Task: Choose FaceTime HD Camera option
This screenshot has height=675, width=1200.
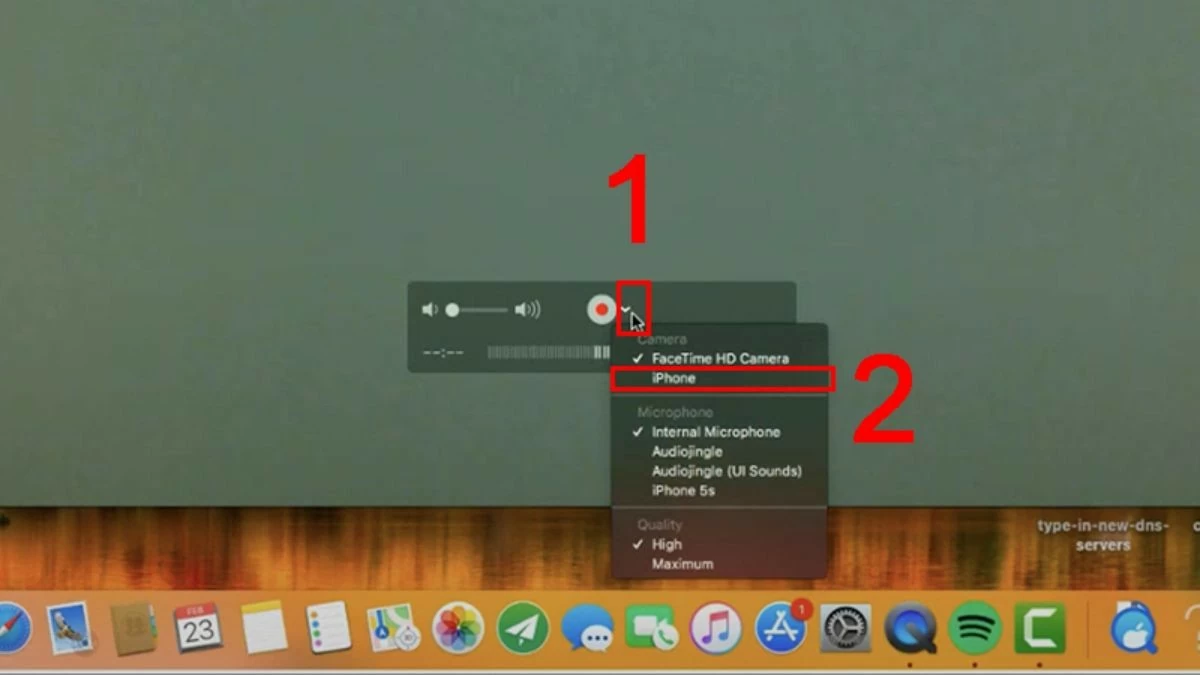Action: pos(720,358)
